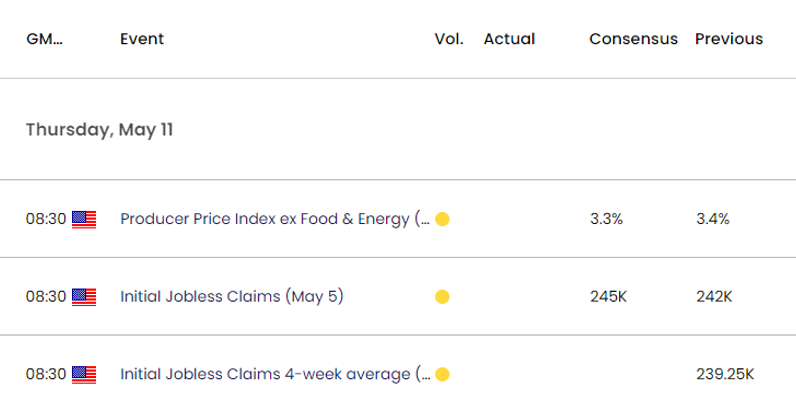Click the 239.25K previous value

[x=725, y=375]
